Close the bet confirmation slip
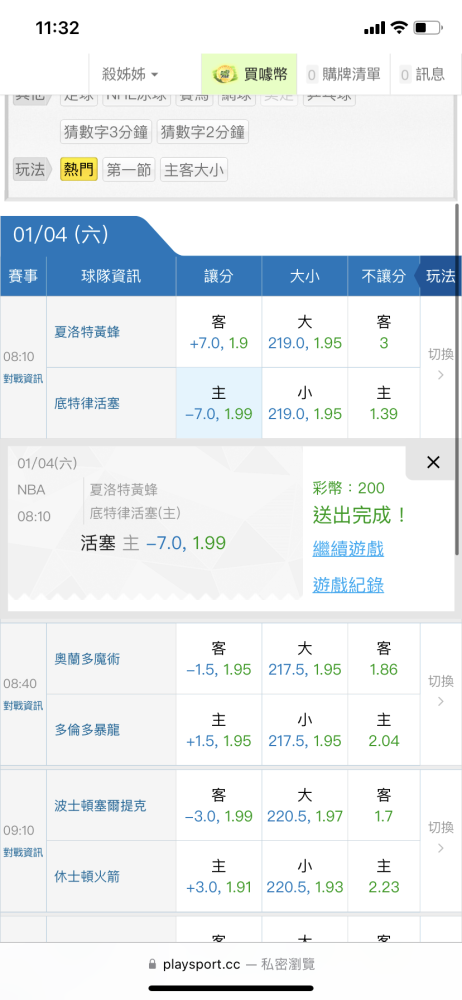 pos(433,462)
